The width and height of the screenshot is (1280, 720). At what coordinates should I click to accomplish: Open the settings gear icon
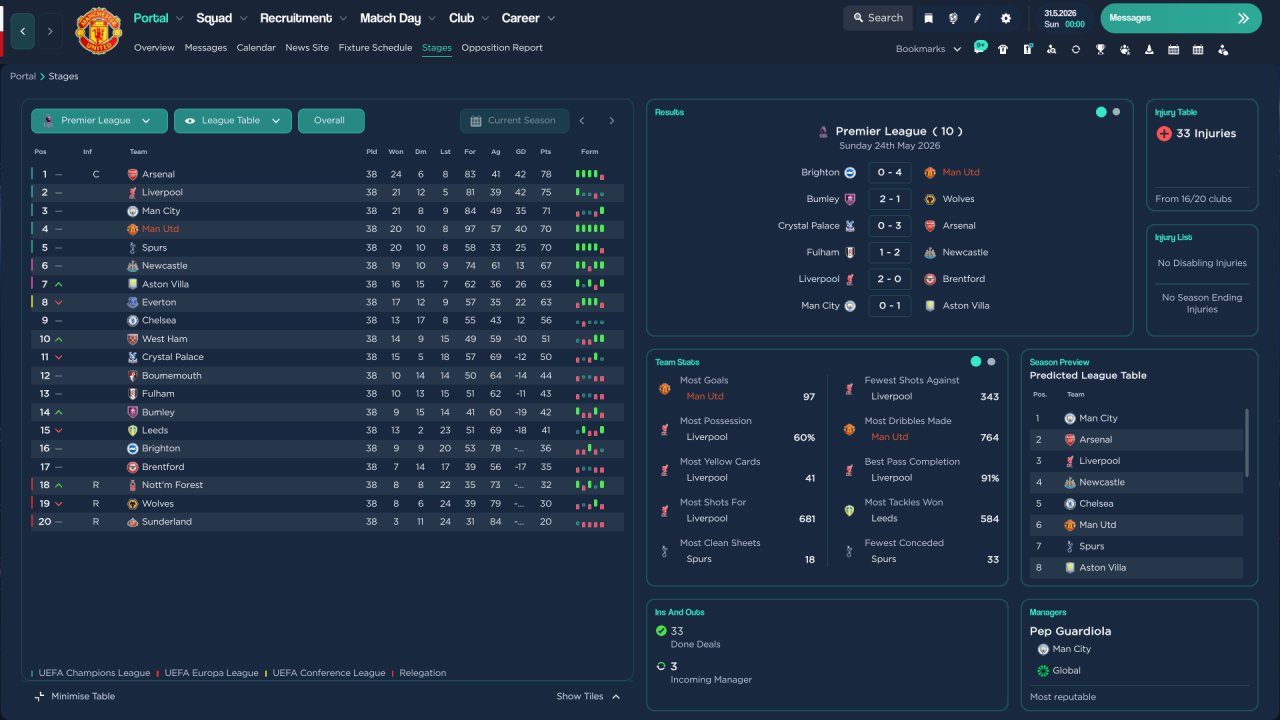[1006, 18]
